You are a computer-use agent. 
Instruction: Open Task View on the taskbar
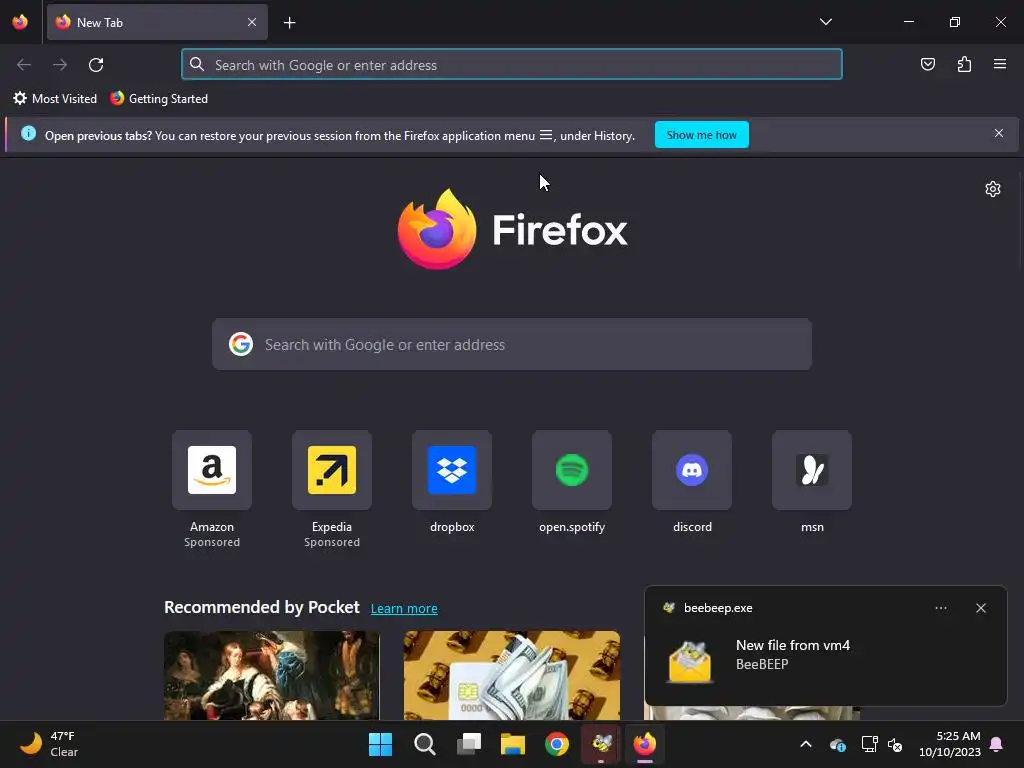tap(469, 744)
